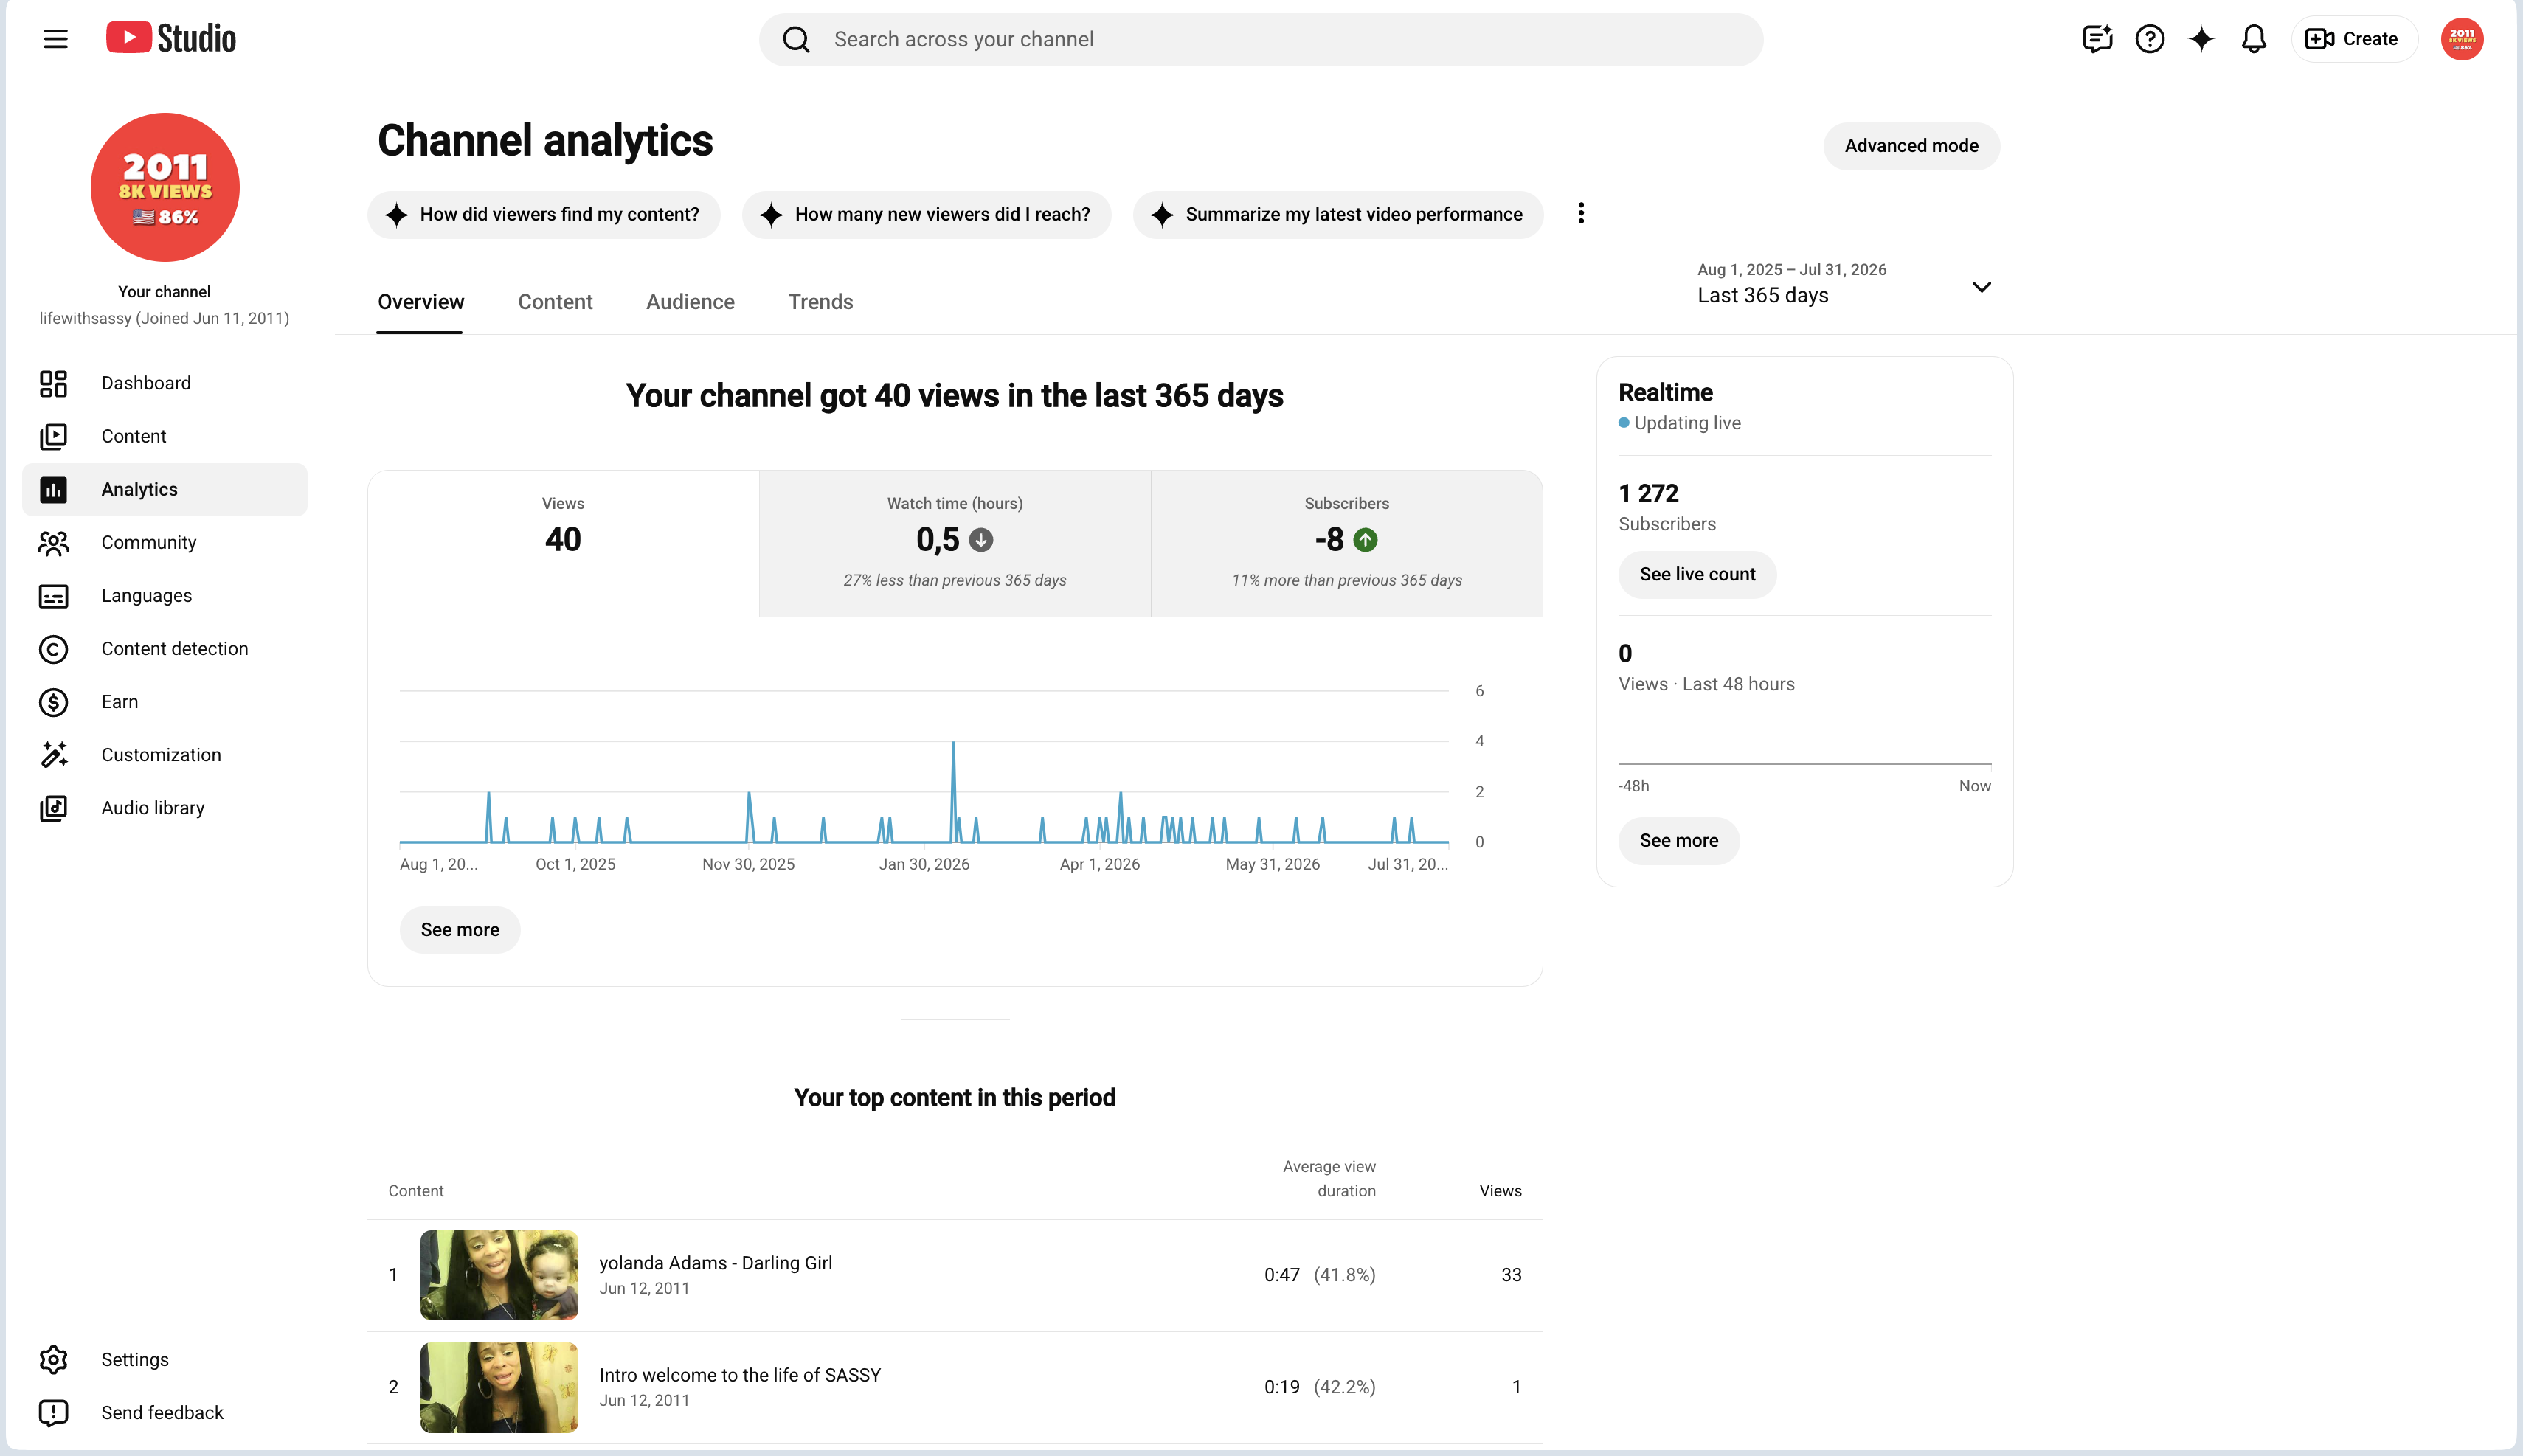Open the hamburger navigation menu
2523x1456 pixels.
[x=56, y=39]
